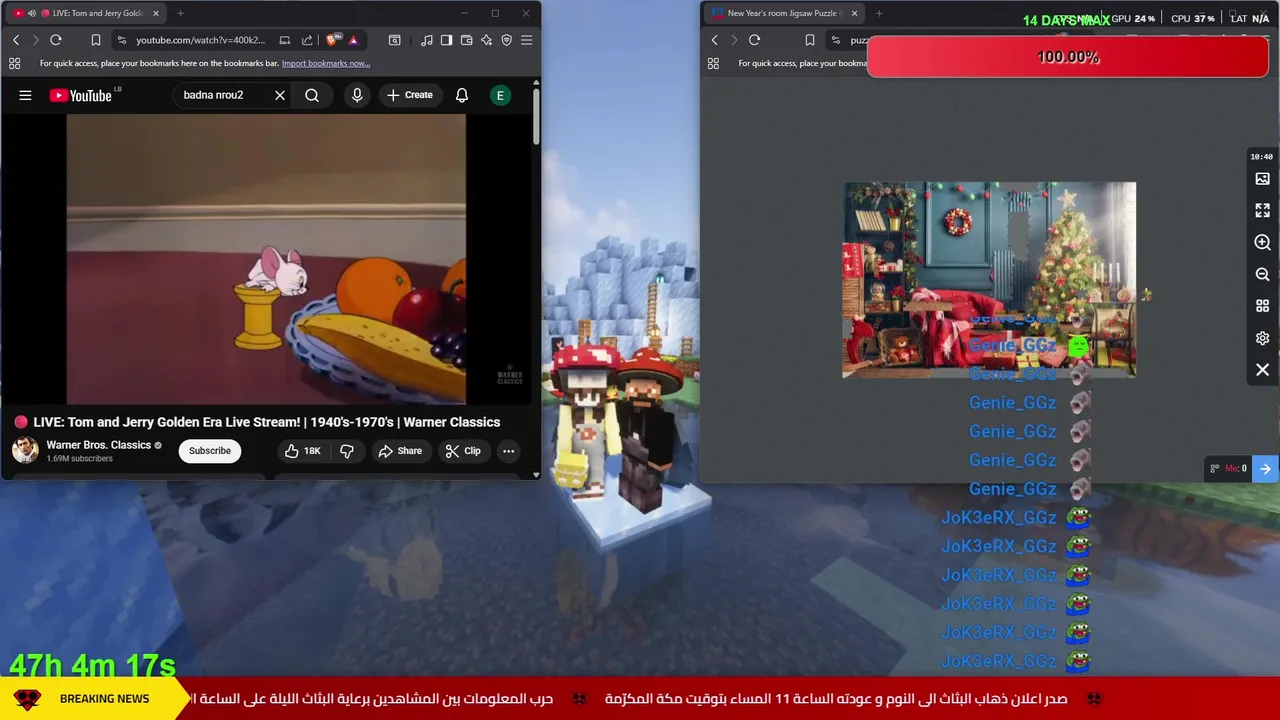Open apps grid icon on YouTube window bookmarks bar
Viewport: 1280px width, 720px height.
pyautogui.click(x=14, y=63)
